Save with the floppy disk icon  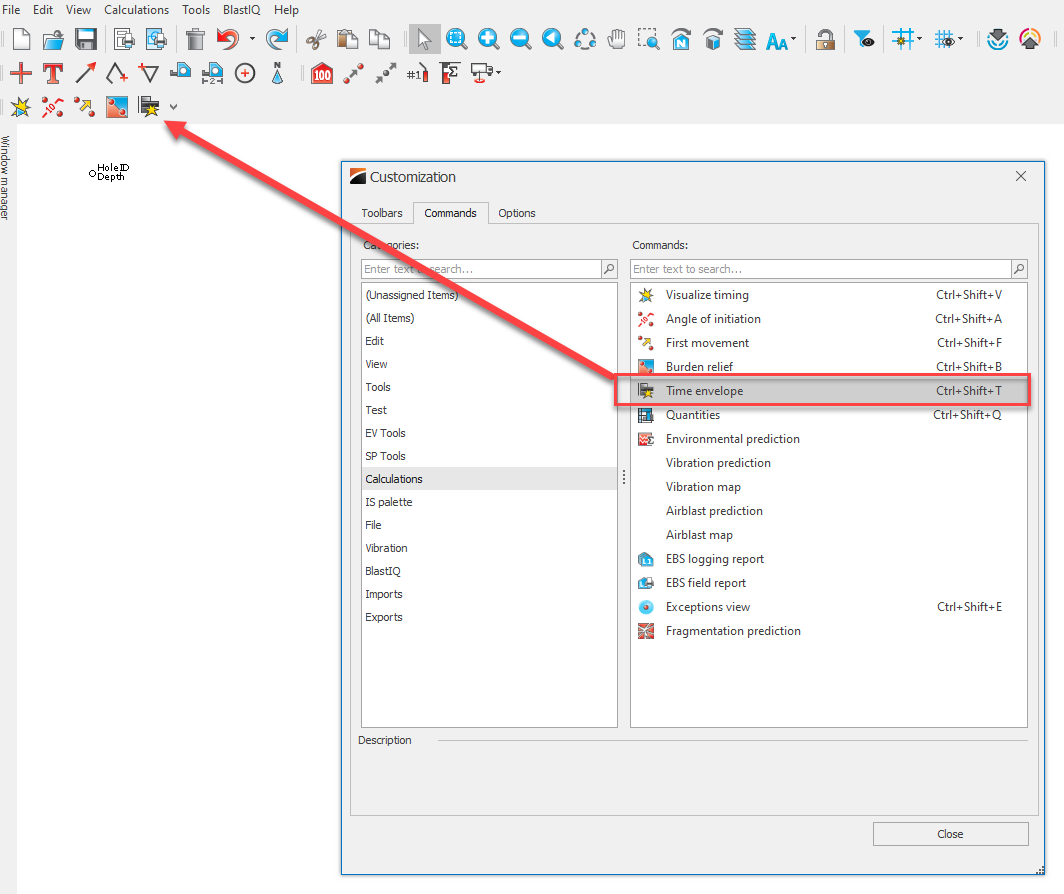[x=86, y=39]
